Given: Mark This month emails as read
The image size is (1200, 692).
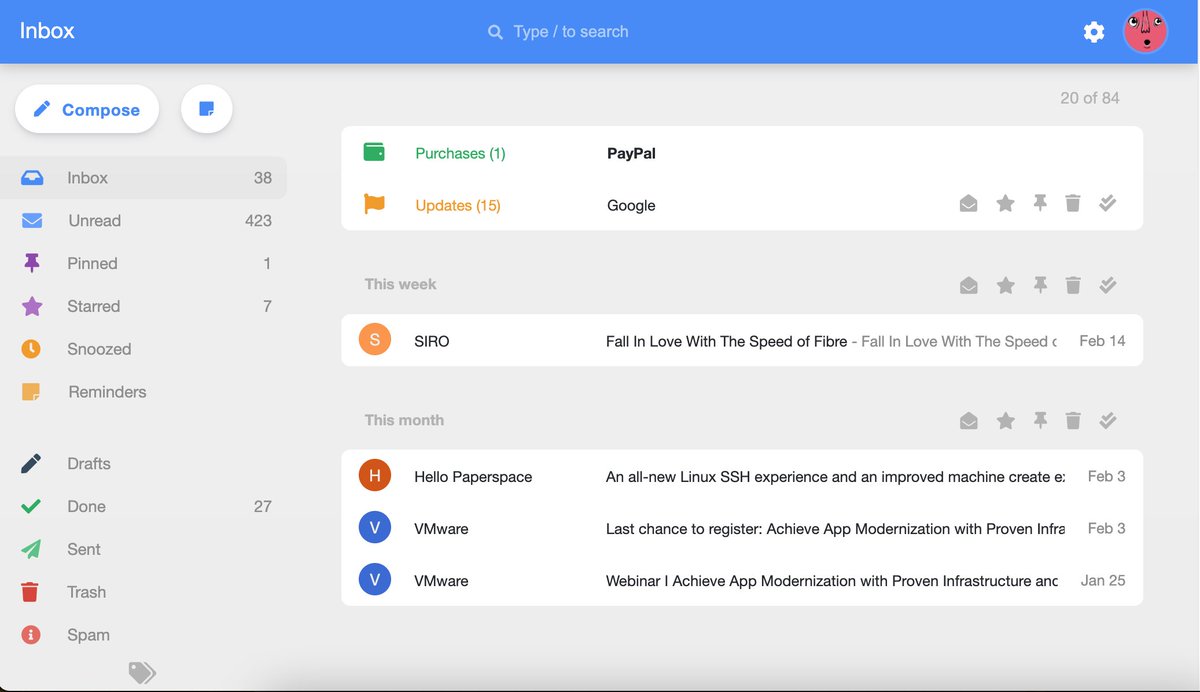Looking at the screenshot, I should click(968, 421).
